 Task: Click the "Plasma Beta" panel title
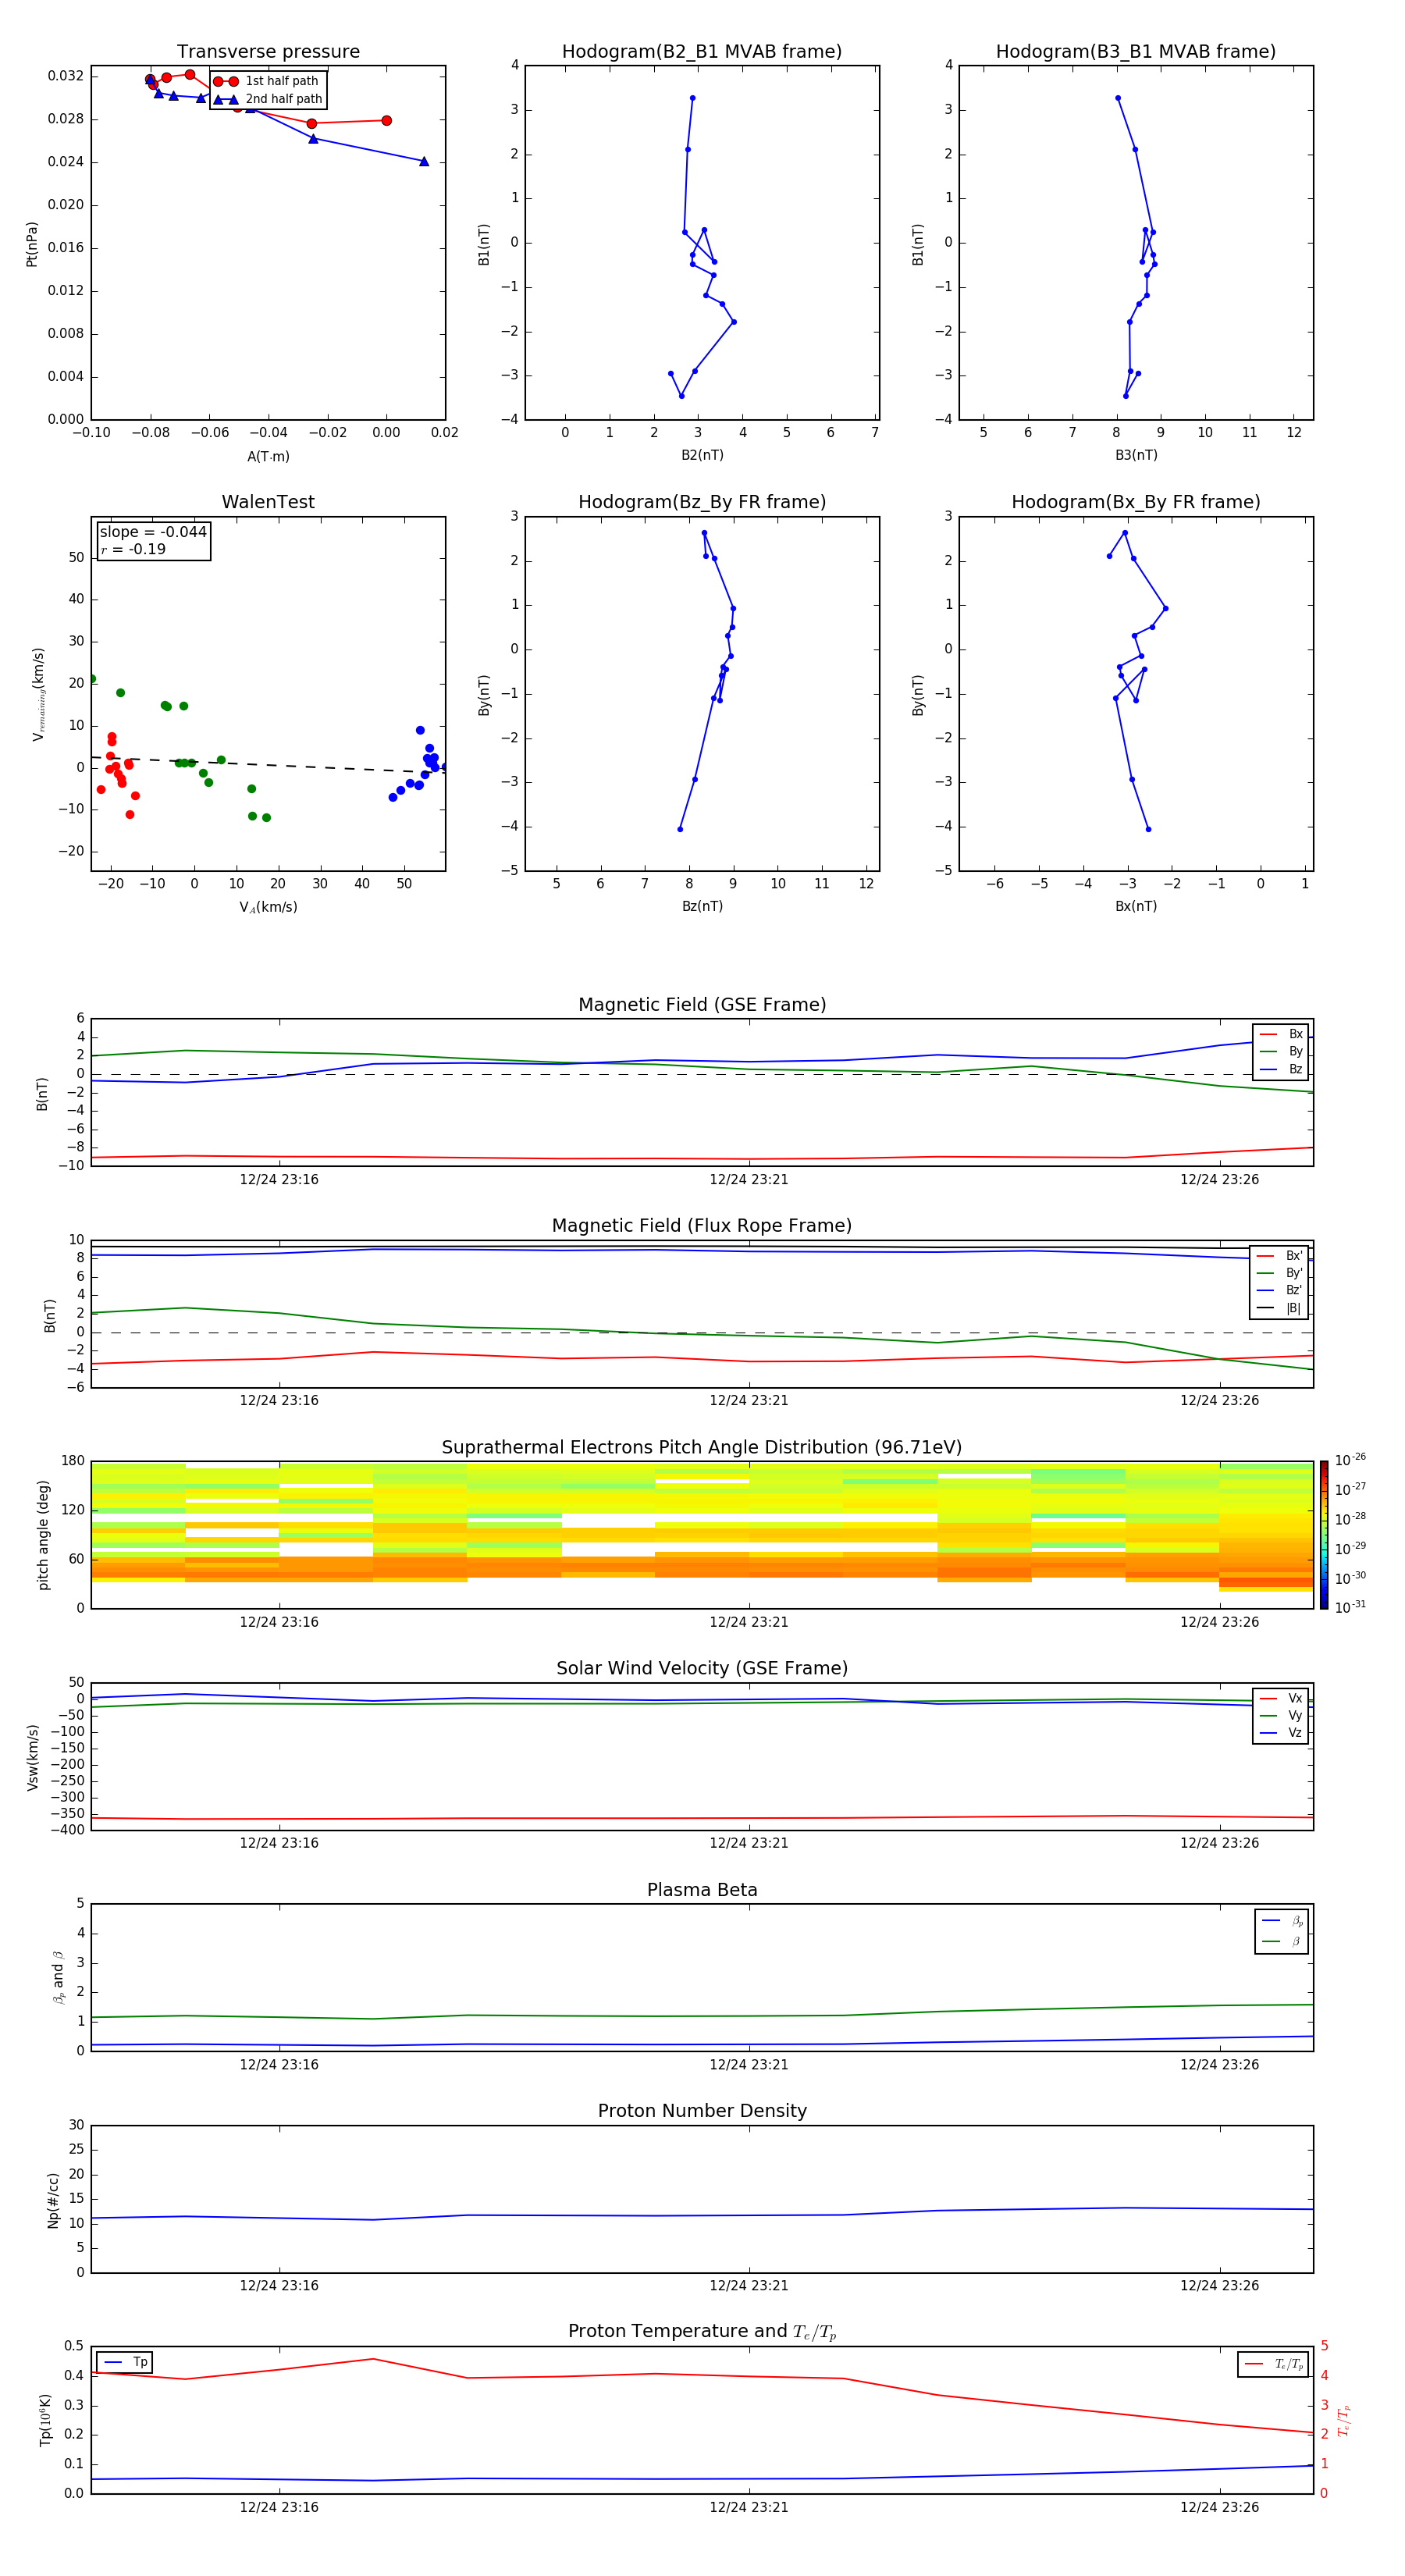702,1890
